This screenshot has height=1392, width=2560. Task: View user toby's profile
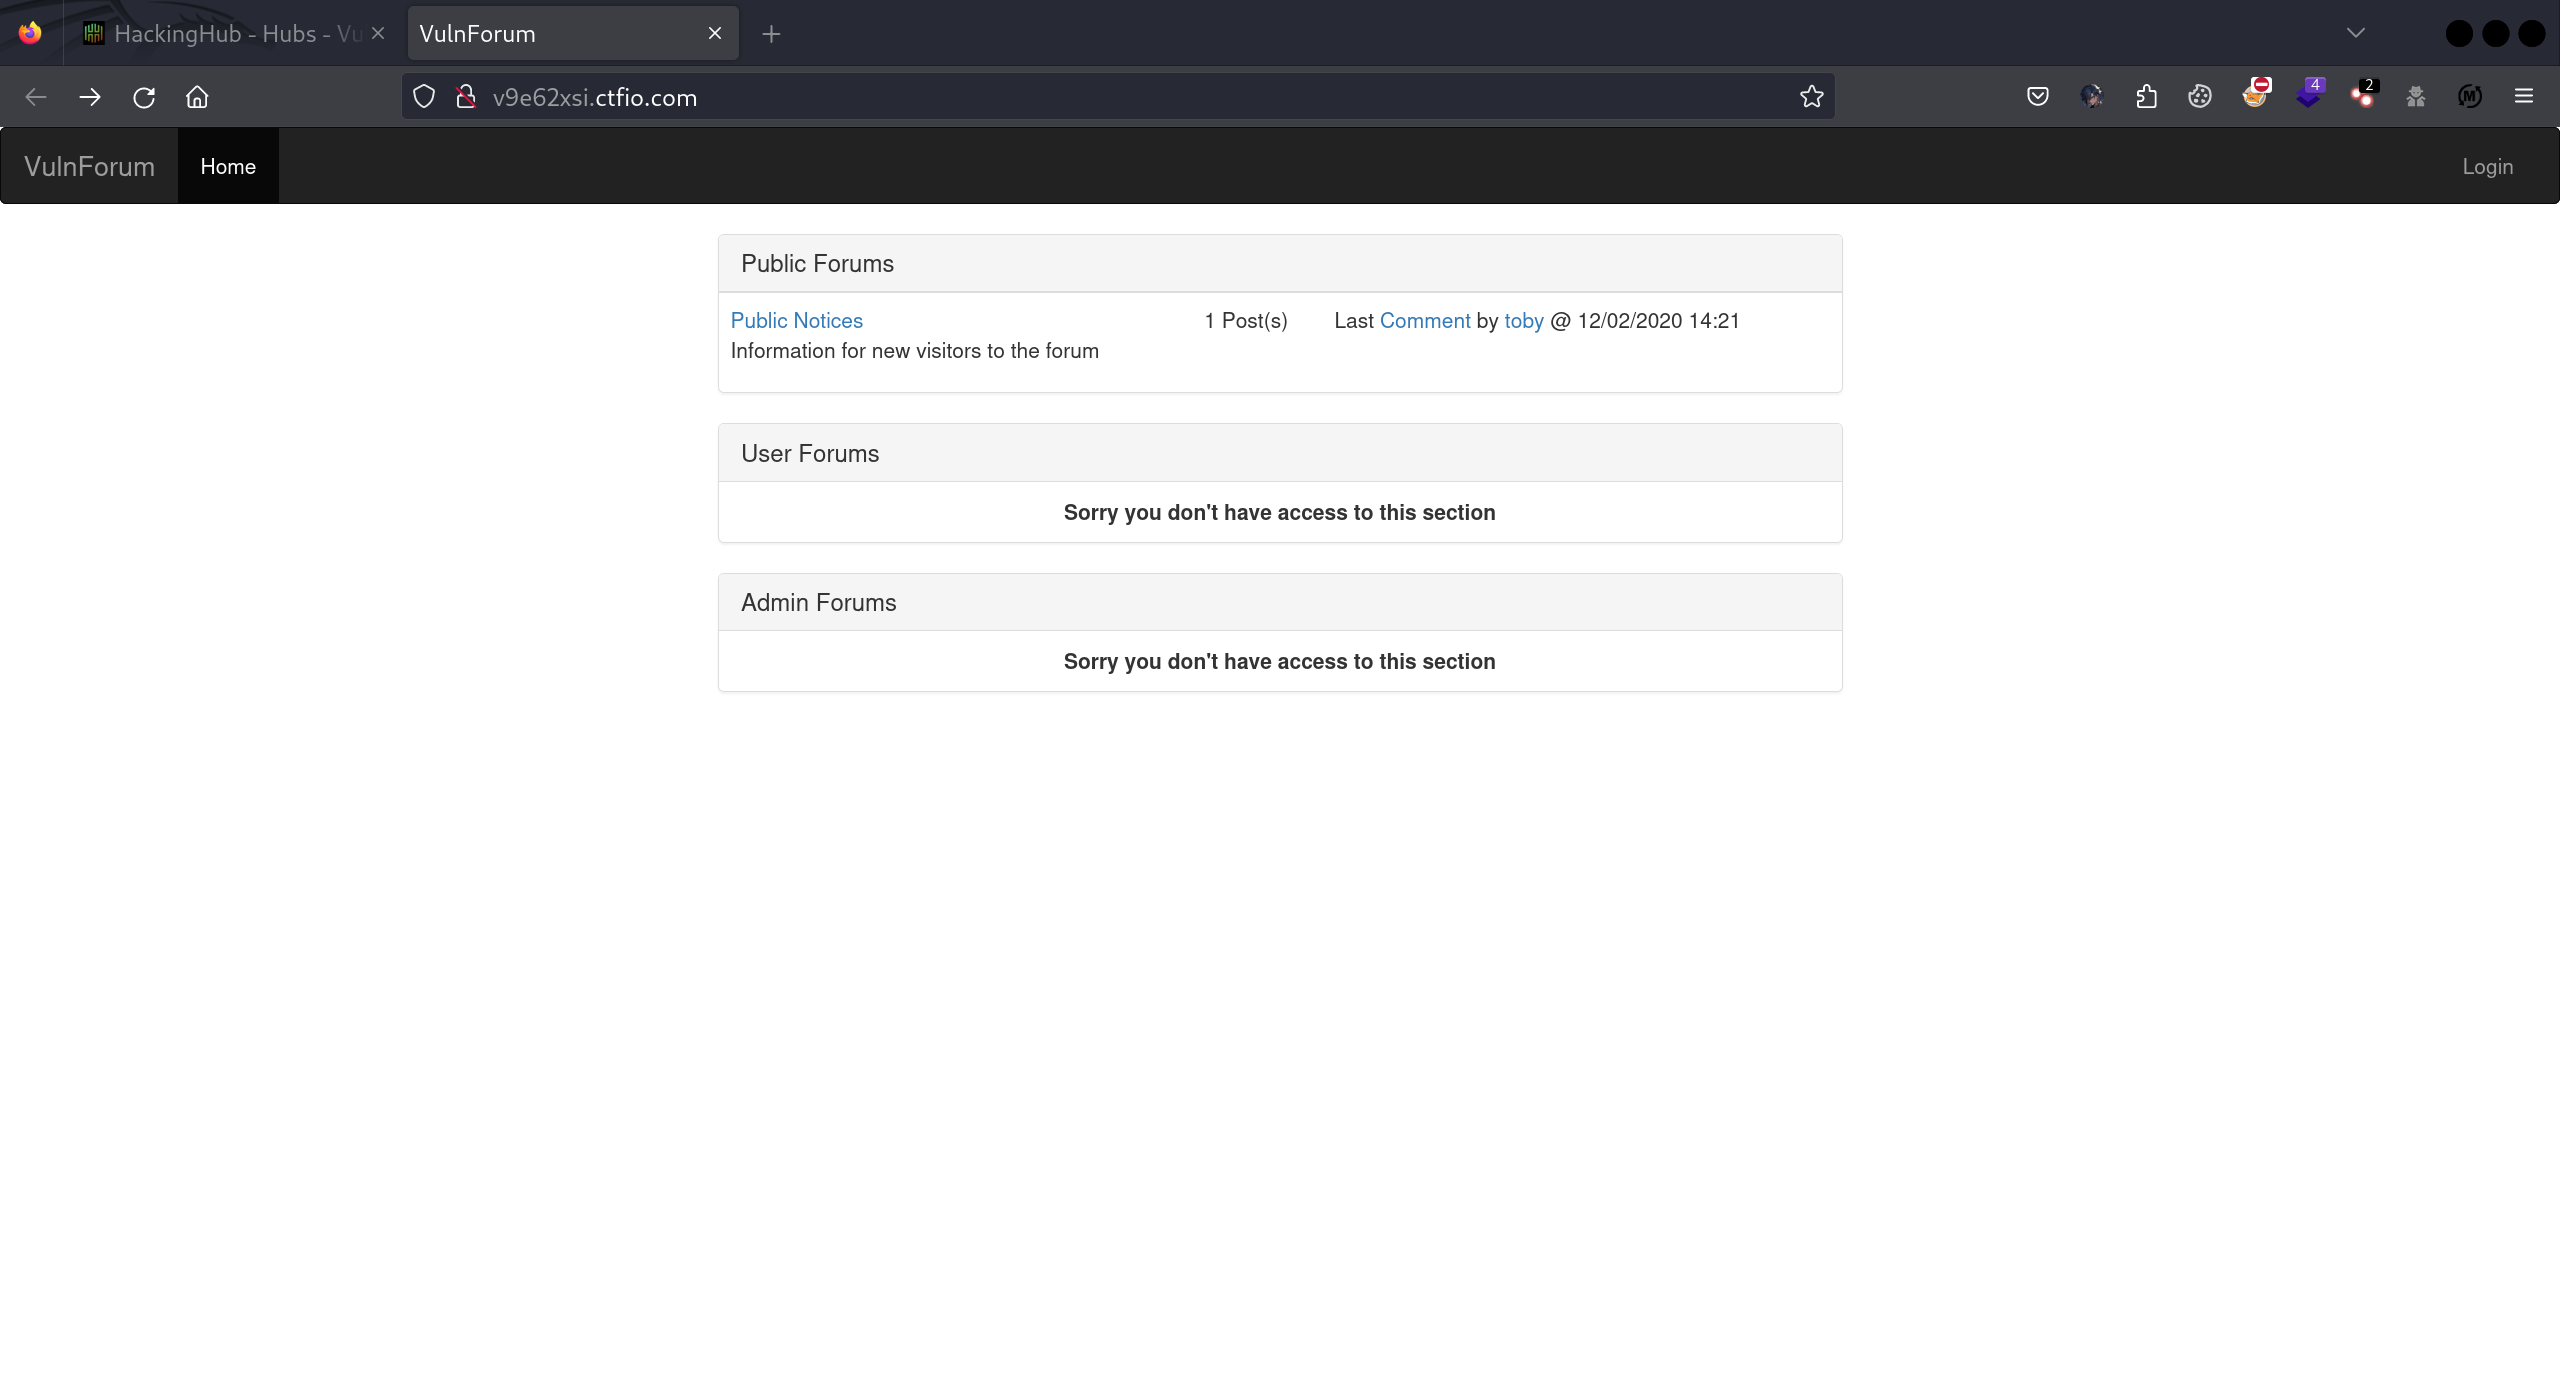click(x=1524, y=320)
